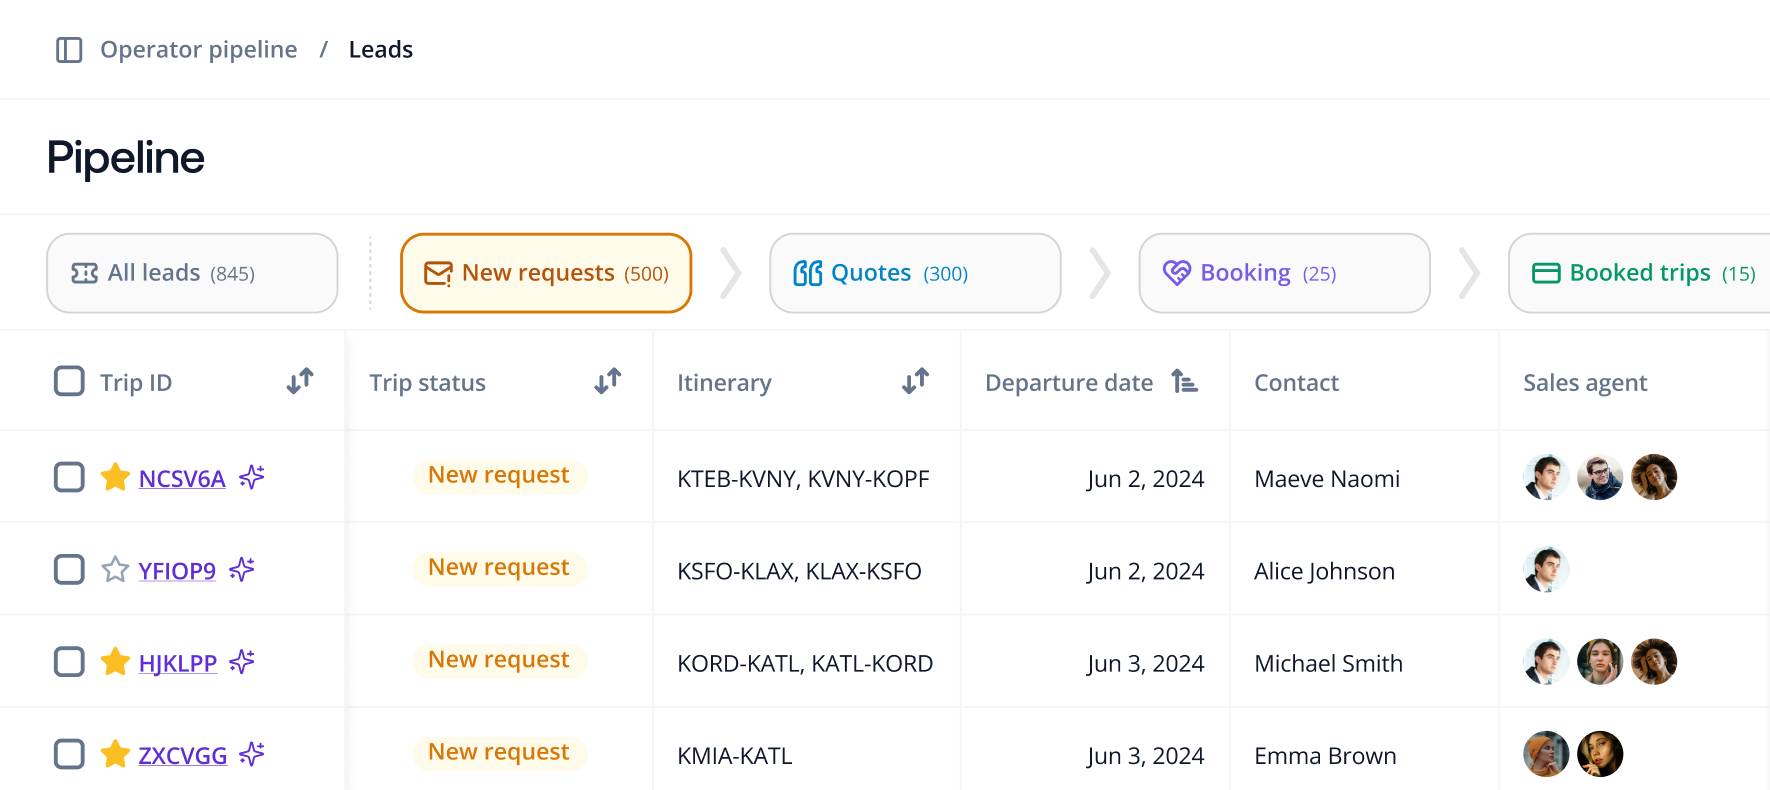Select itinerary KMIA-KATL
Screen dimensions: 1770x790
(735, 756)
